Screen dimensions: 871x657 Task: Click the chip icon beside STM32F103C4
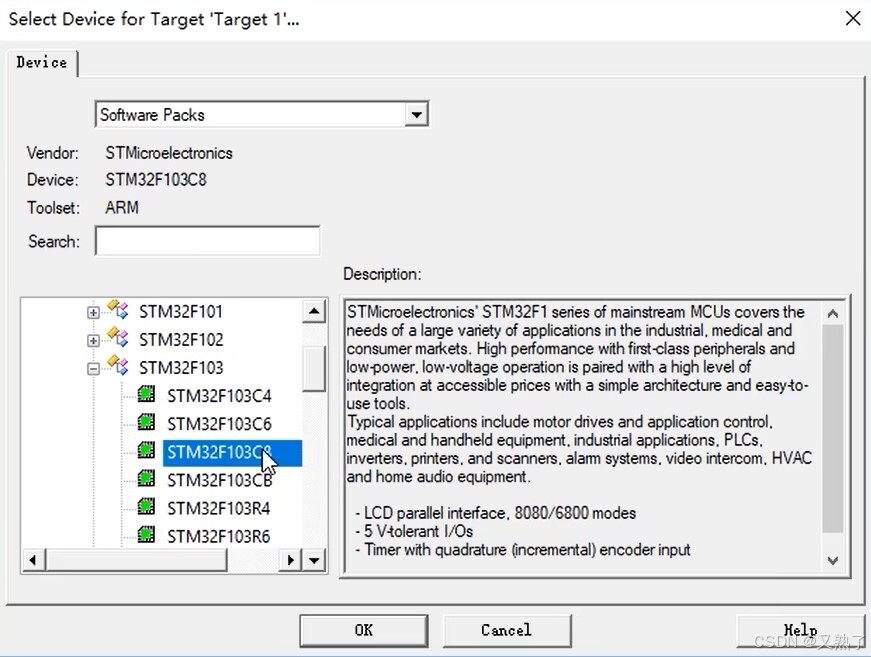pyautogui.click(x=146, y=394)
